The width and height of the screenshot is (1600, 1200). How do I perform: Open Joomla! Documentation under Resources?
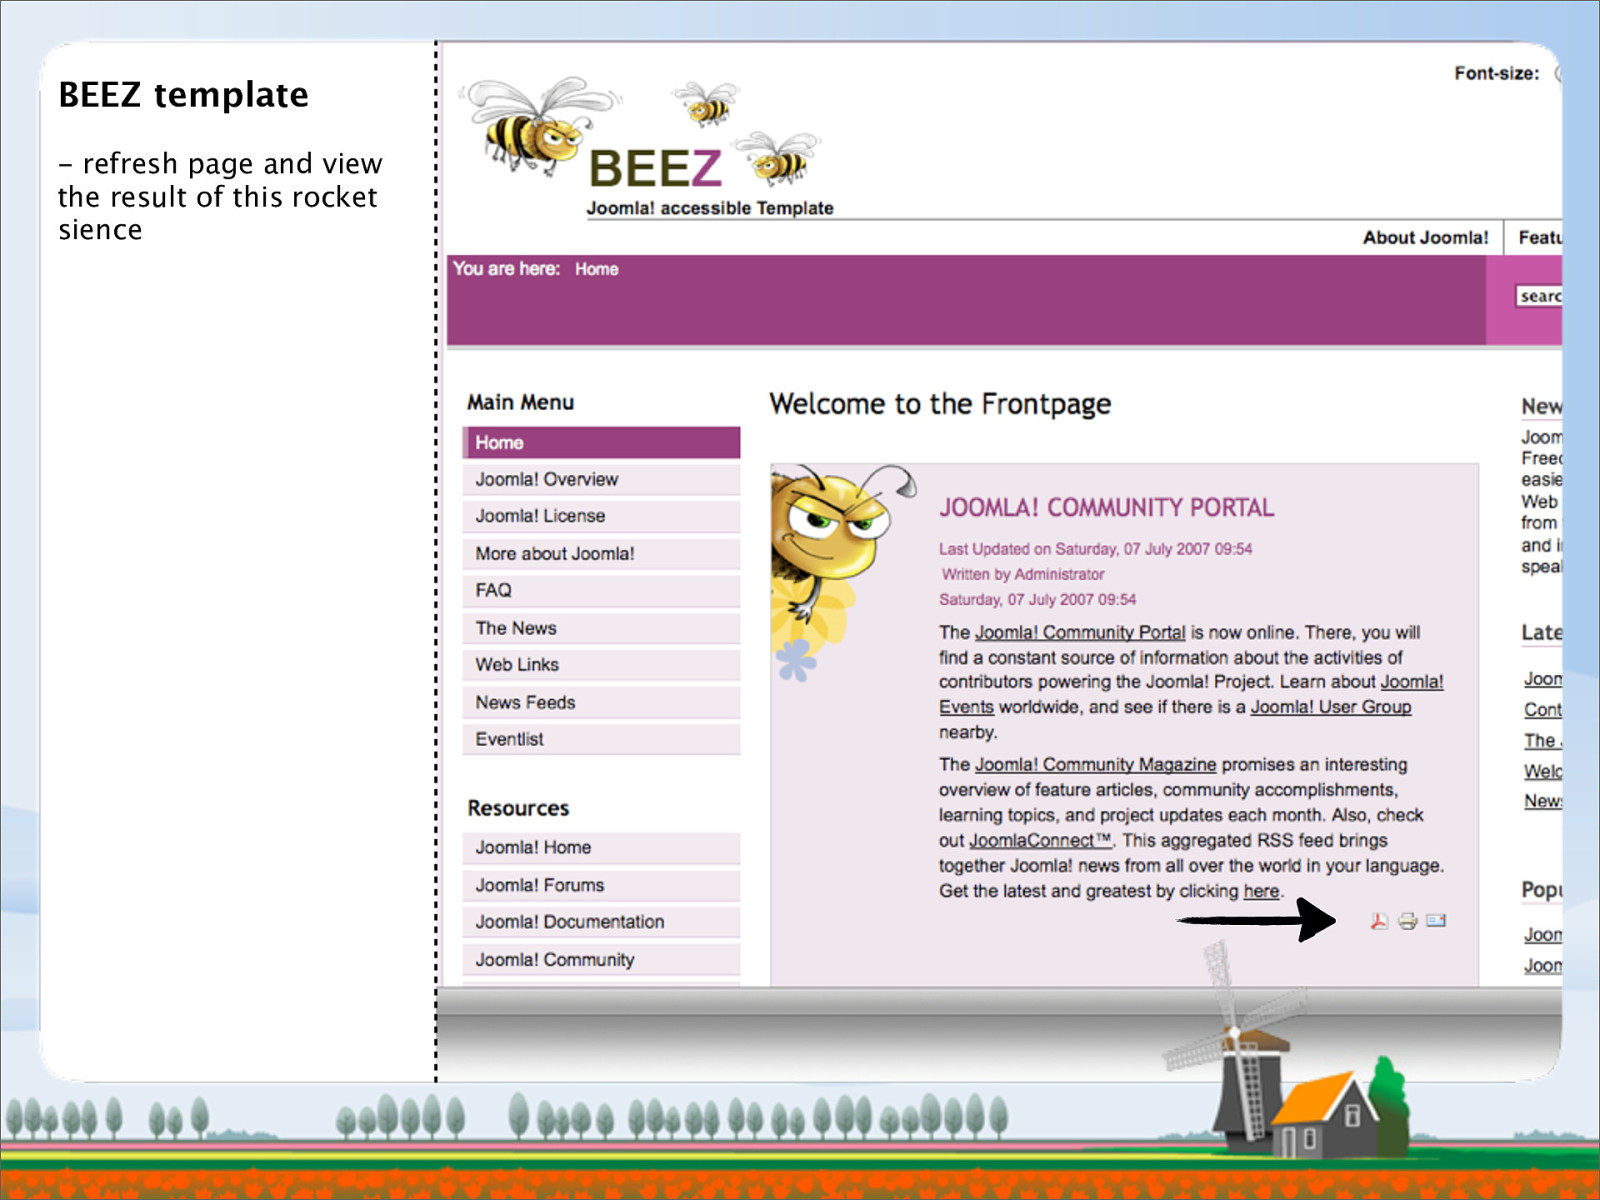[601, 921]
